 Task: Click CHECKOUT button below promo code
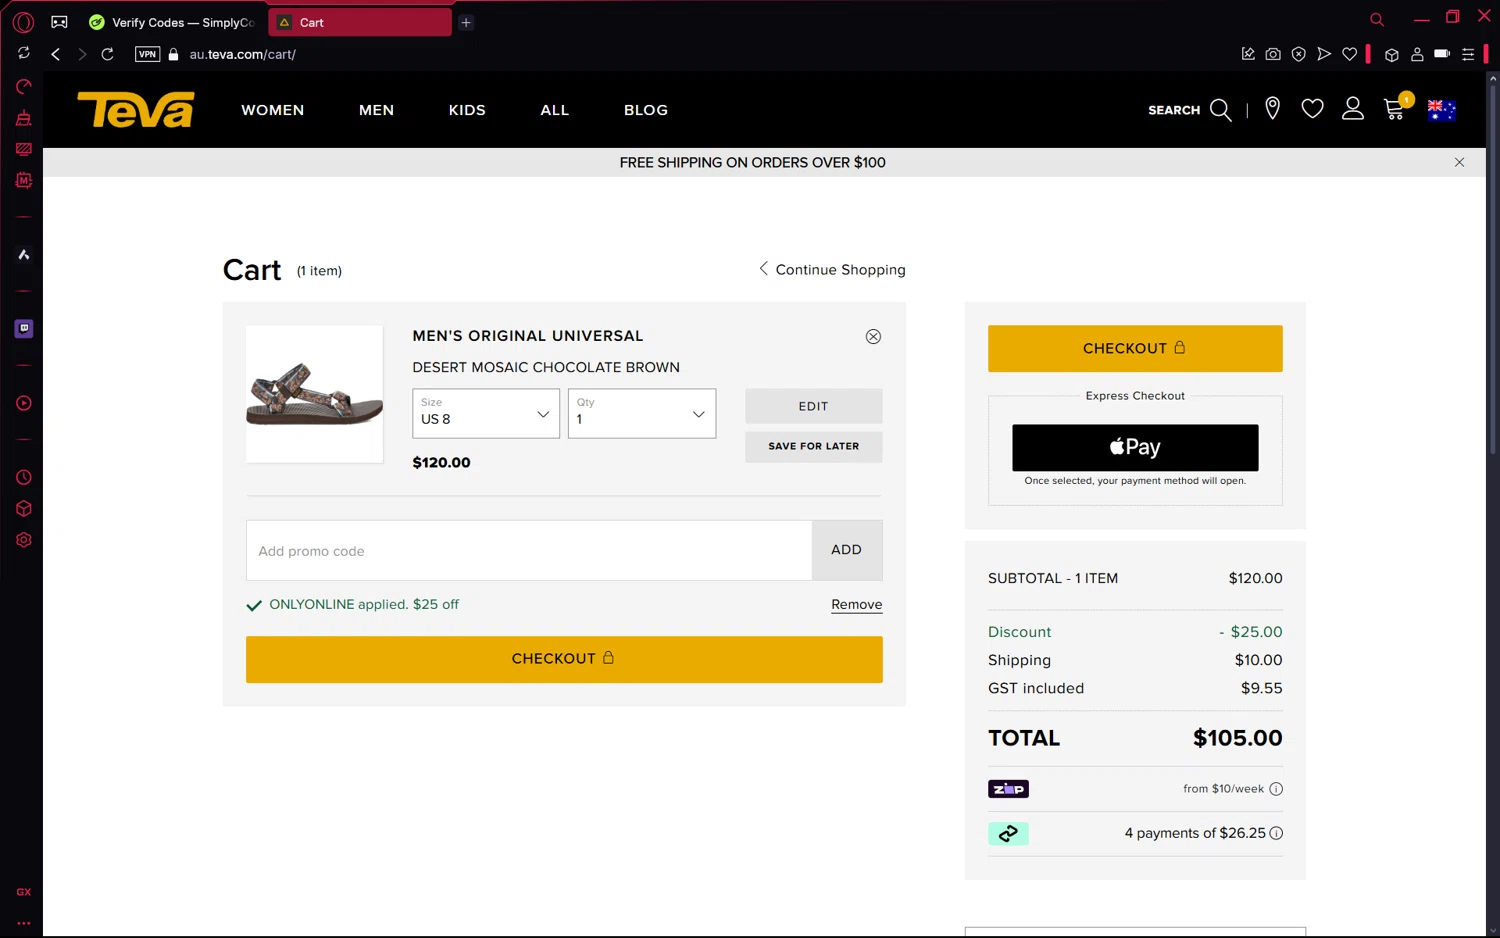click(x=564, y=659)
